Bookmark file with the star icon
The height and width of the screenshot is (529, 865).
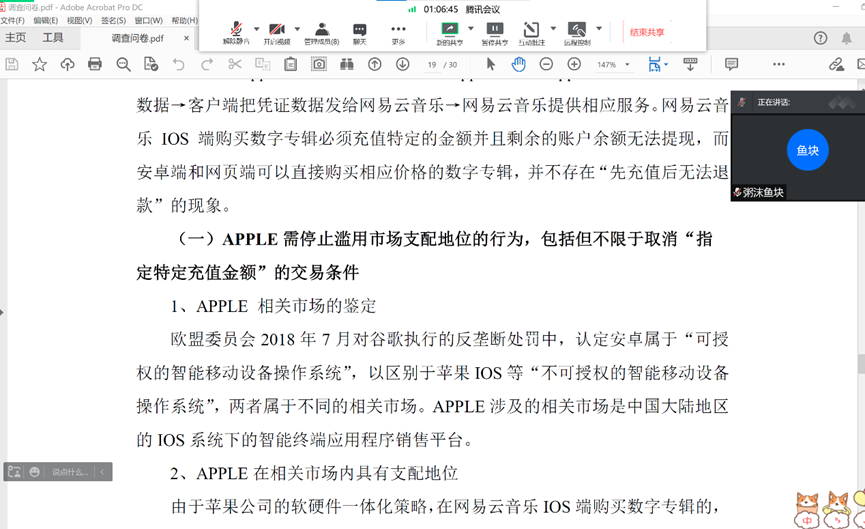coord(39,65)
